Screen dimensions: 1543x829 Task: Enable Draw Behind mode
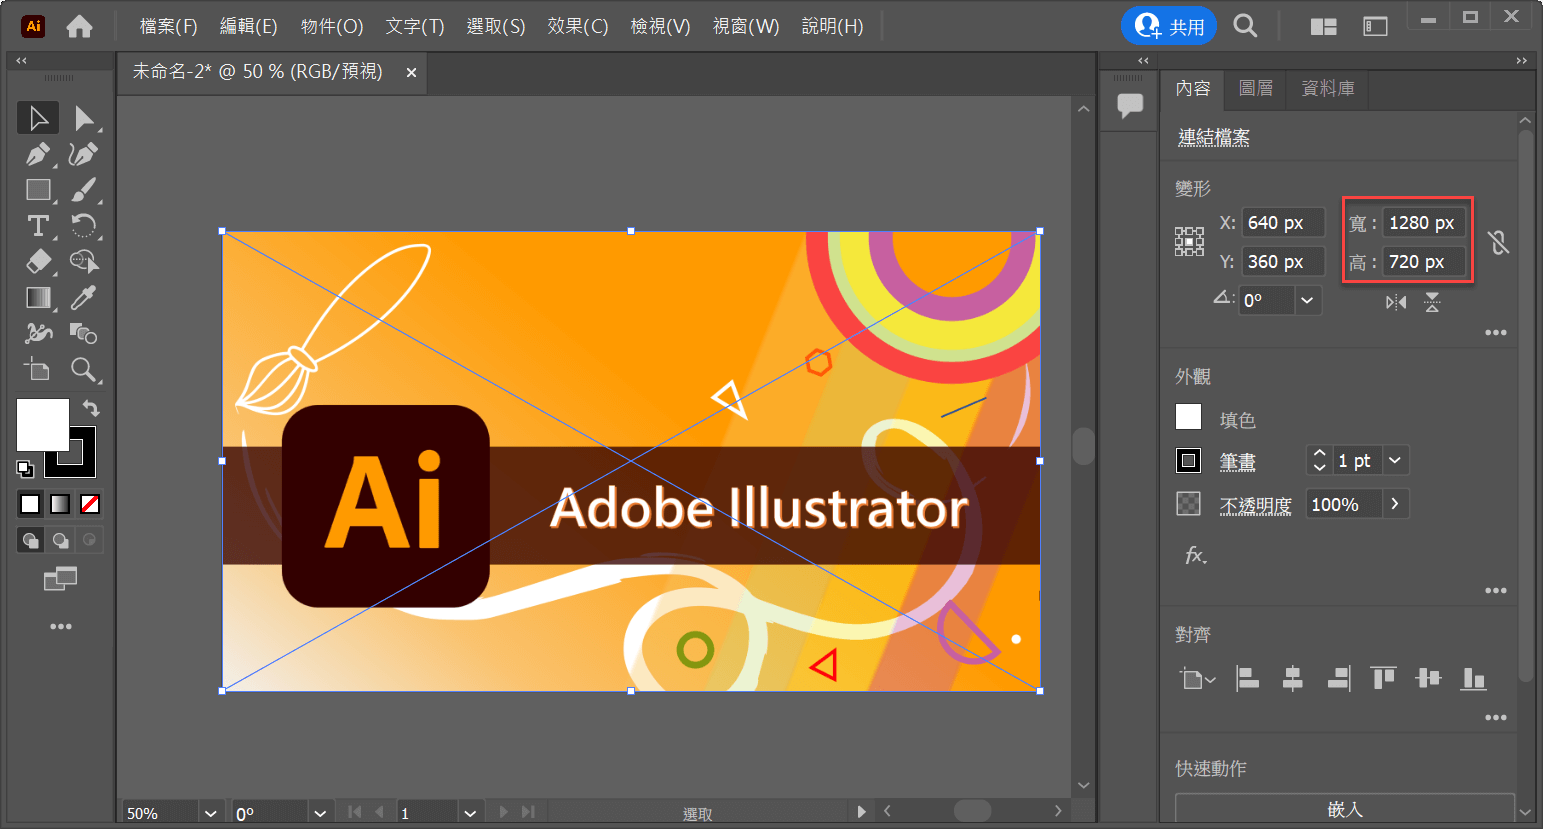tap(61, 540)
